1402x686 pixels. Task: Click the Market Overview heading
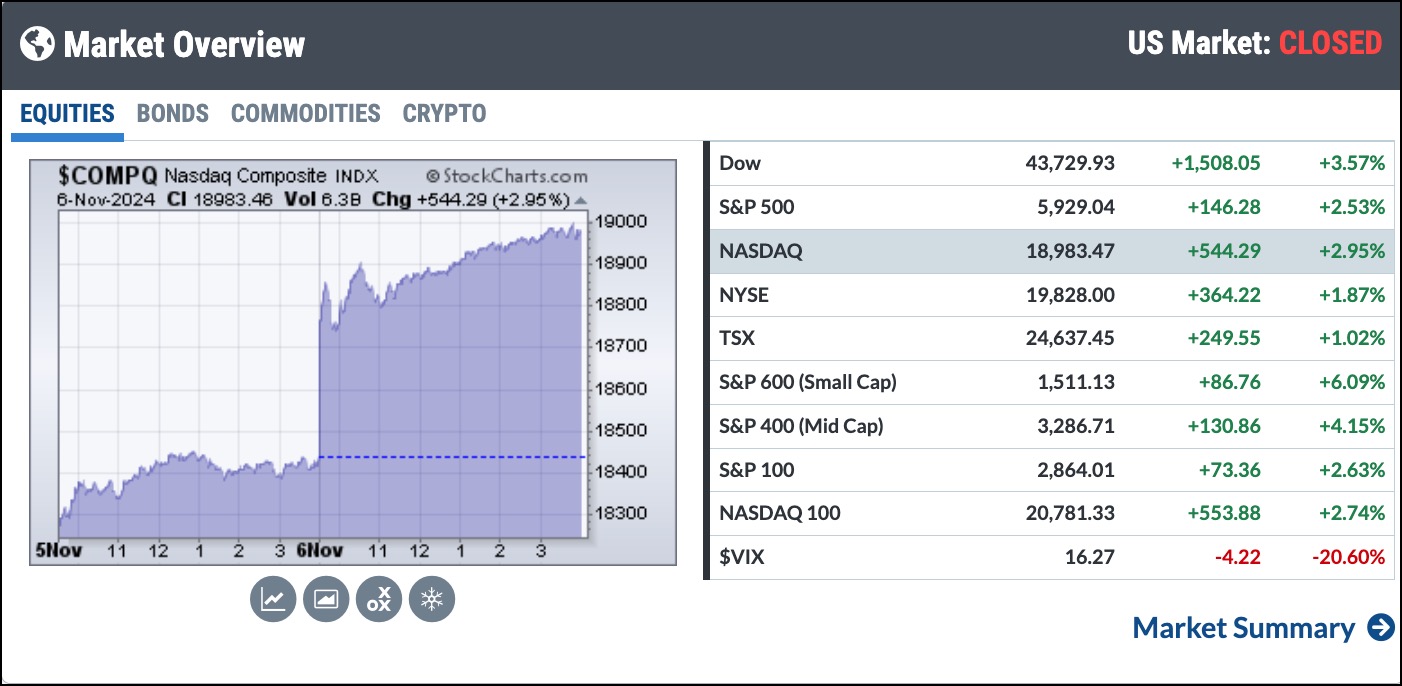(x=185, y=44)
